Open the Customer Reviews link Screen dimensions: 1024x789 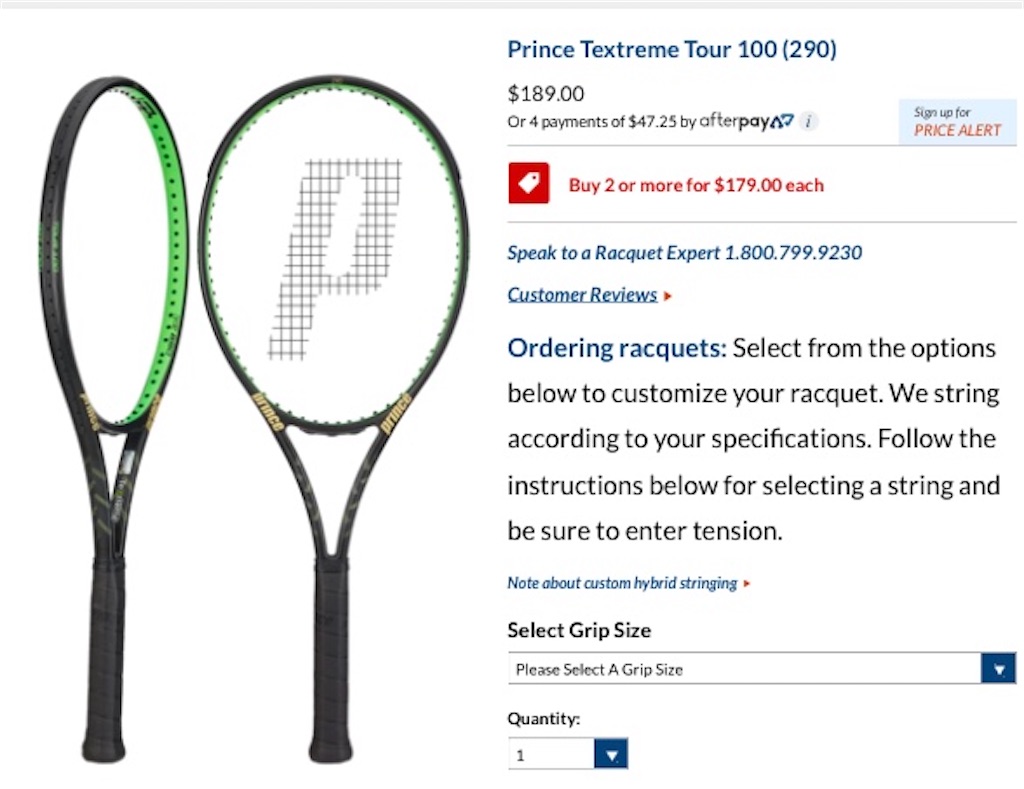582,295
